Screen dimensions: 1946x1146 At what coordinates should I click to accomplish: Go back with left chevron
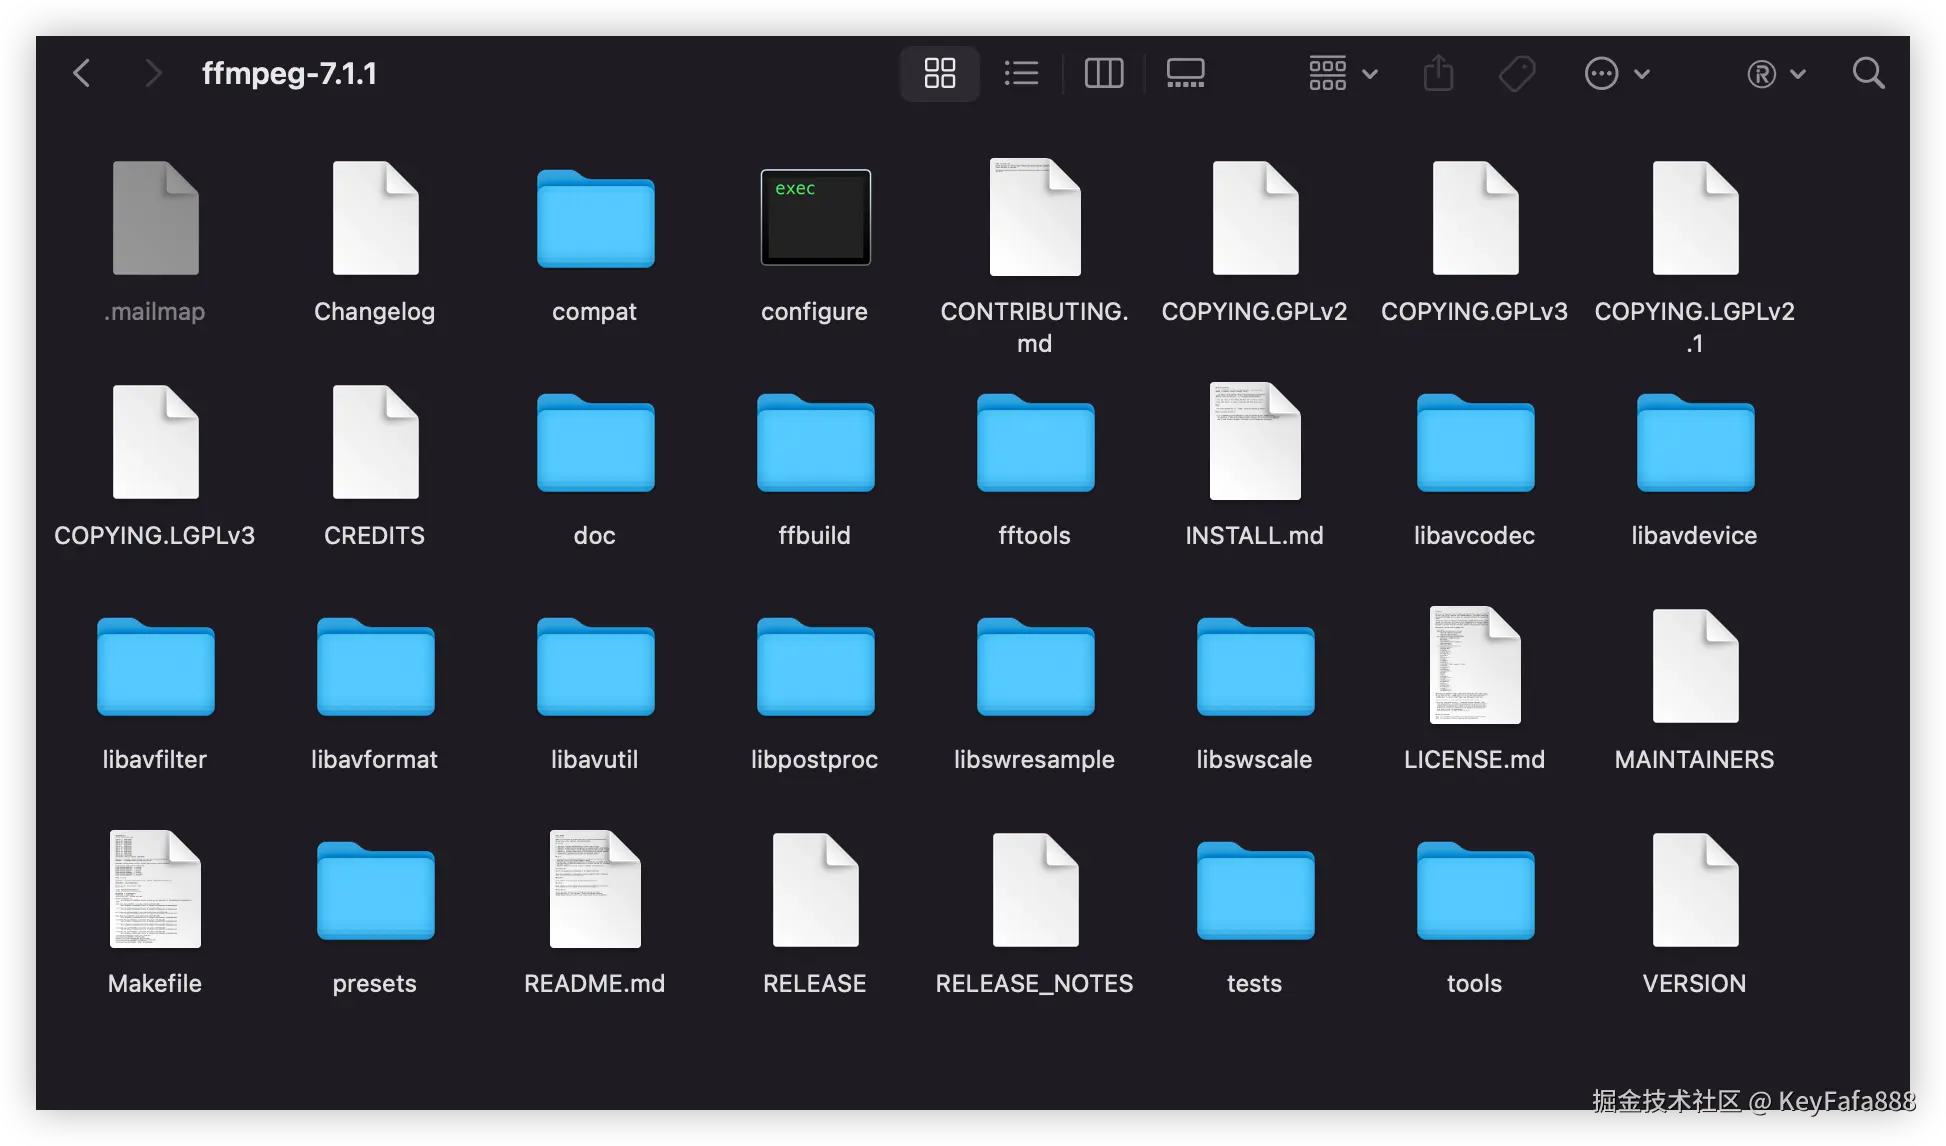pos(82,73)
